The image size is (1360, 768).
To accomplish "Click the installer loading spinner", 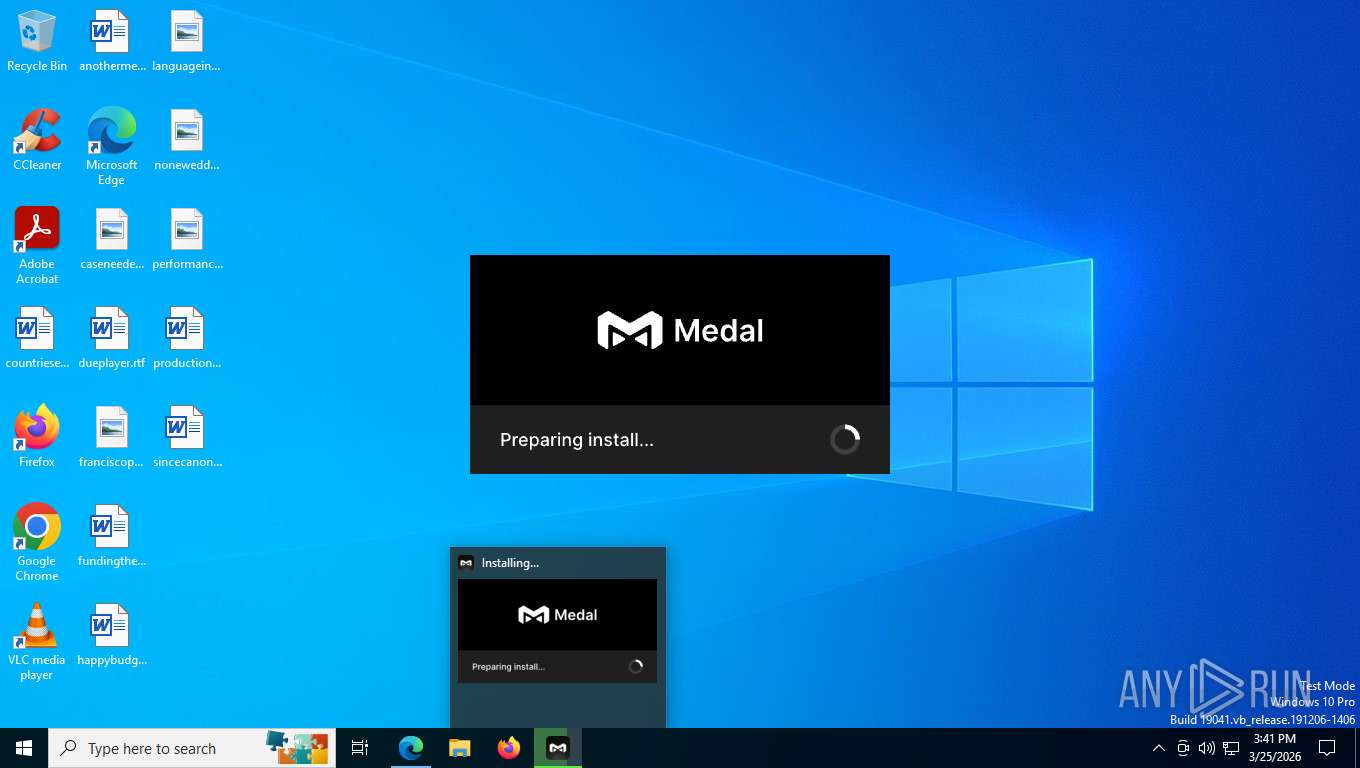I will coord(845,439).
